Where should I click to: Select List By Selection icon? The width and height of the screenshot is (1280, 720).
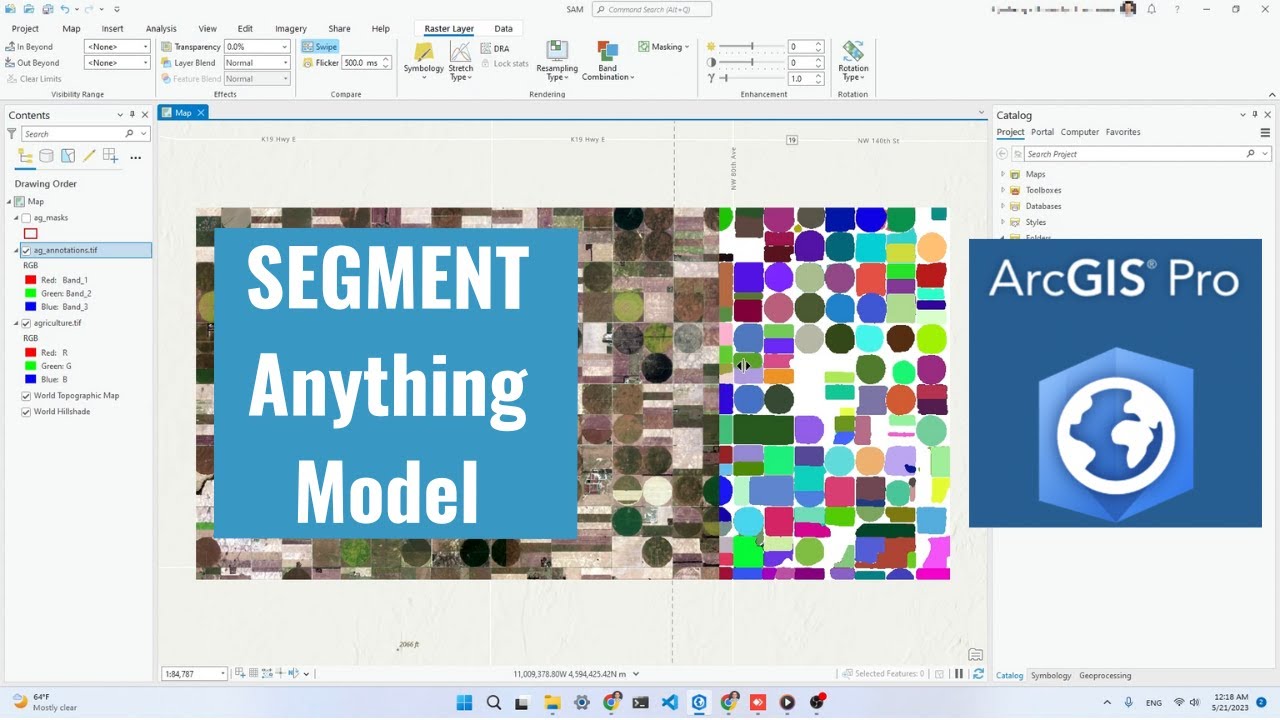point(68,156)
